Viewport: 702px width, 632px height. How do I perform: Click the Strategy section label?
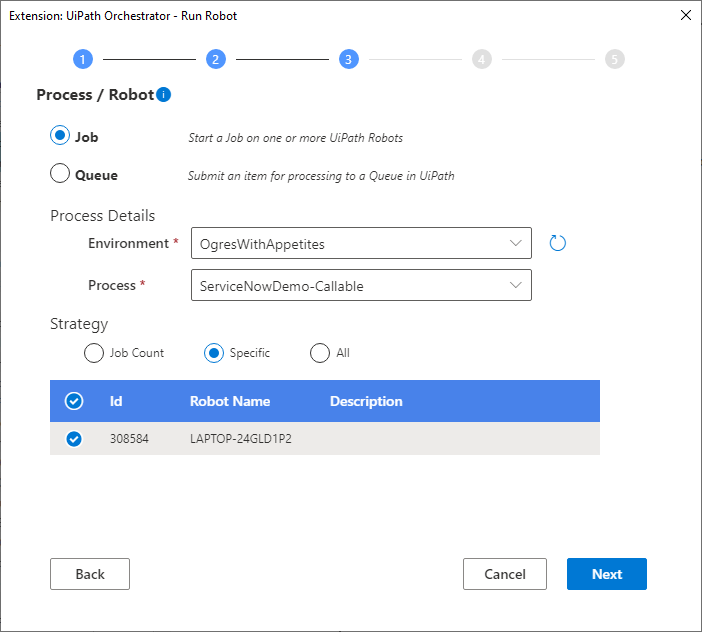coord(79,324)
